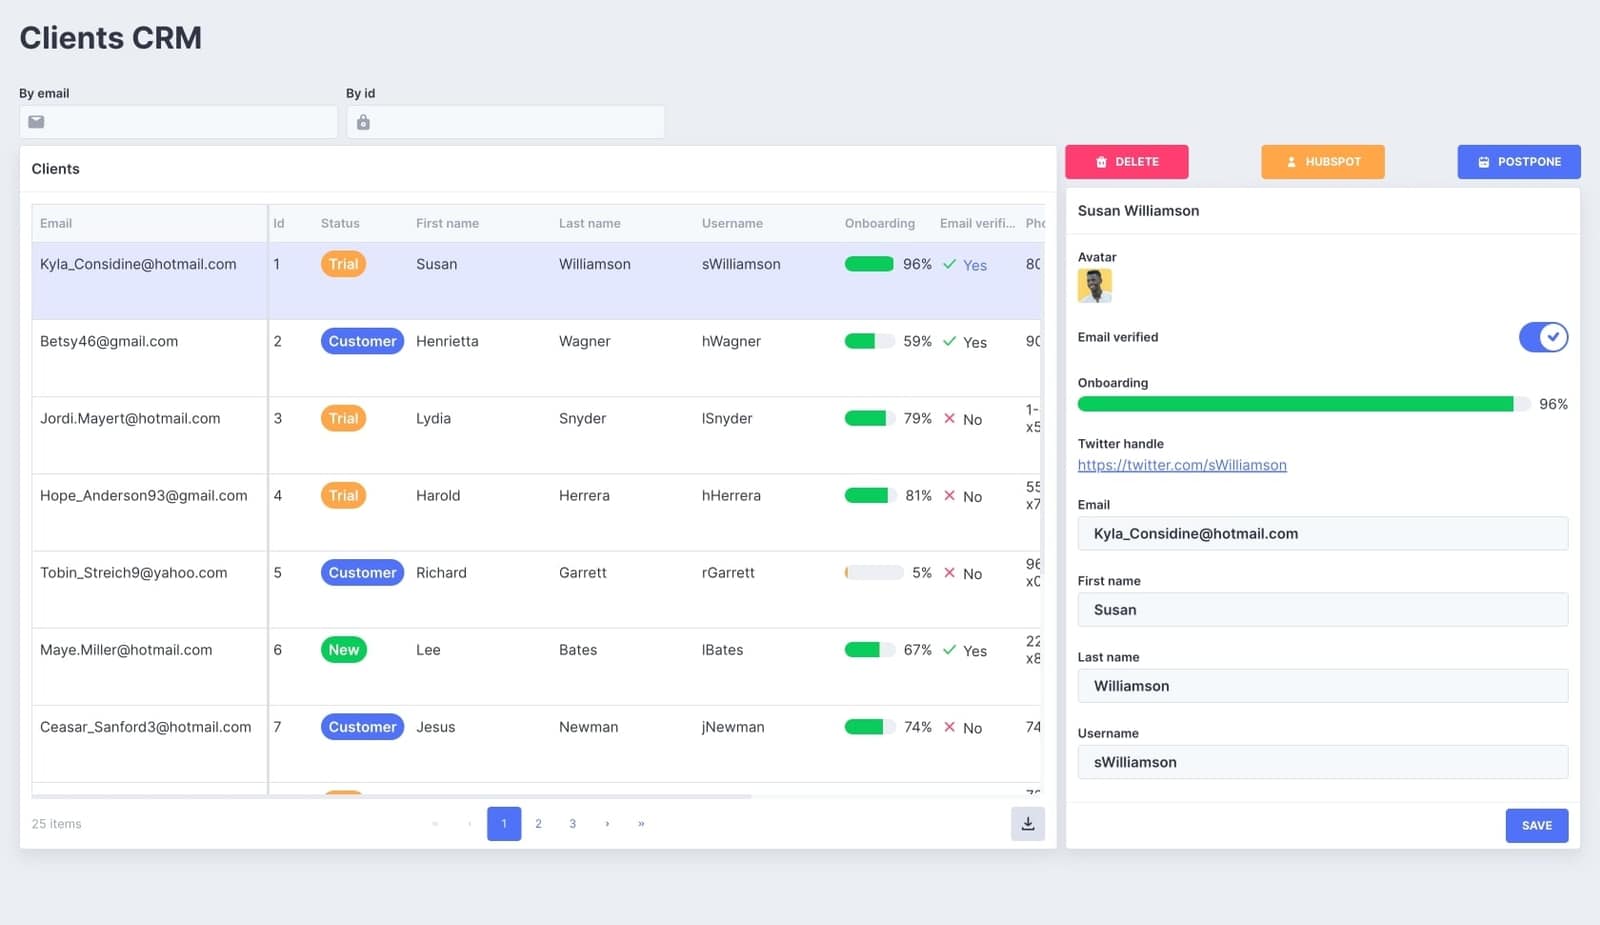Click the next-page chevron in the paginator

coord(607,823)
